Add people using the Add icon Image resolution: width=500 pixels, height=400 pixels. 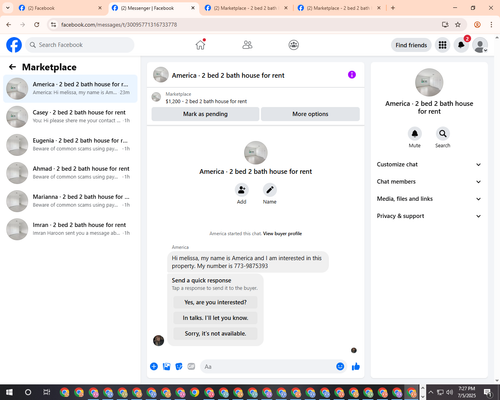[x=241, y=190]
